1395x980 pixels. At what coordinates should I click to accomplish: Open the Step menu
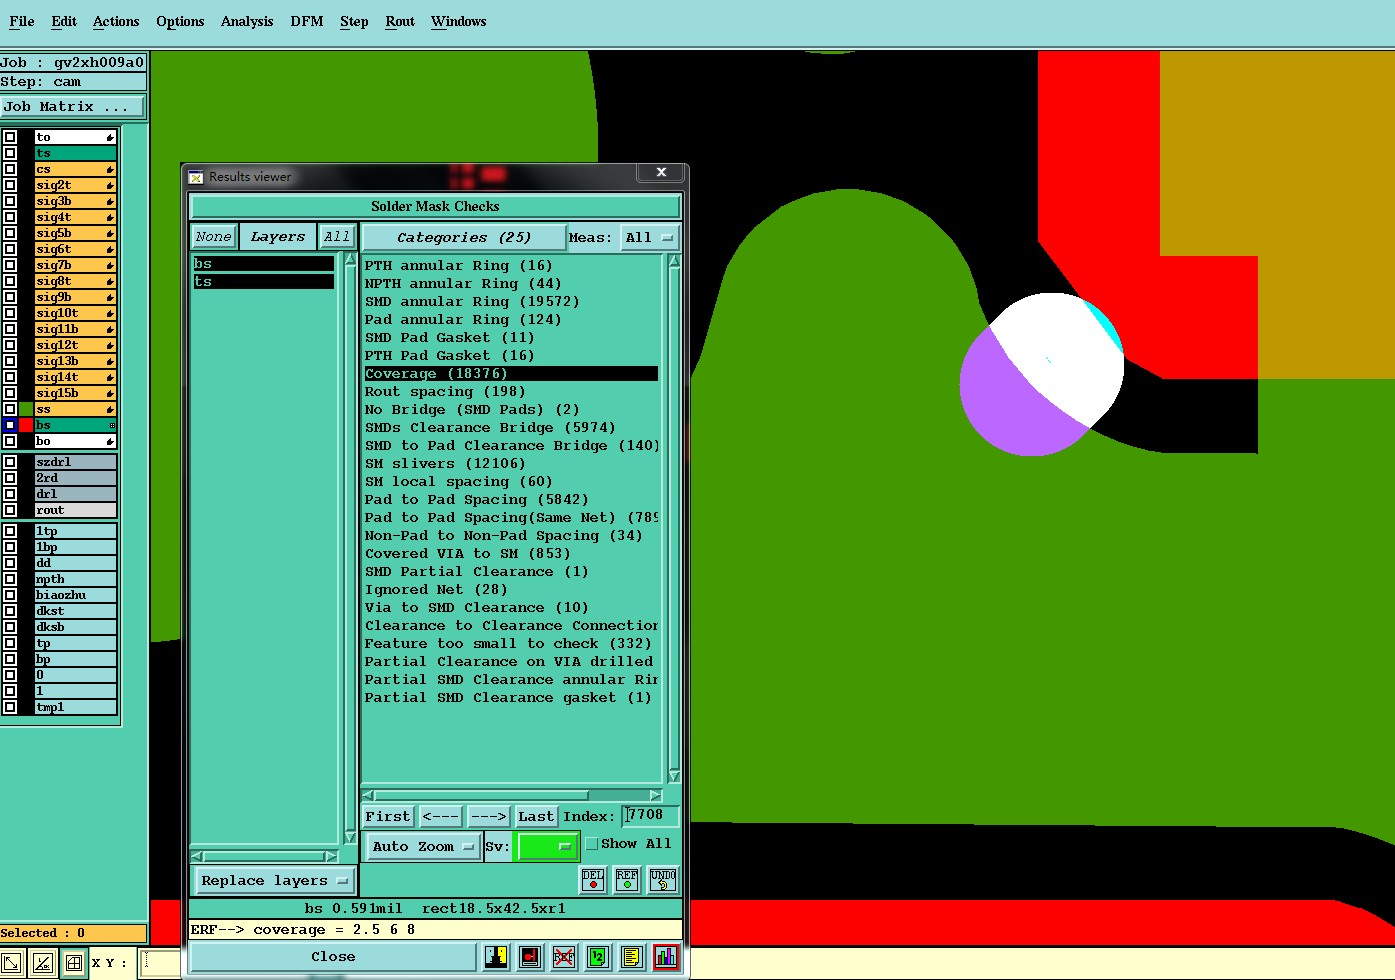click(354, 21)
